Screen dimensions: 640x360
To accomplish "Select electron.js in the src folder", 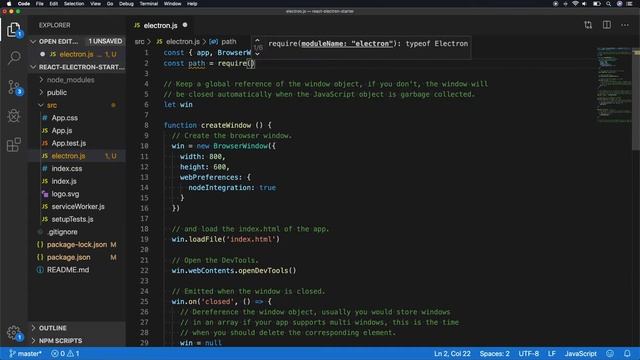I will [68, 156].
